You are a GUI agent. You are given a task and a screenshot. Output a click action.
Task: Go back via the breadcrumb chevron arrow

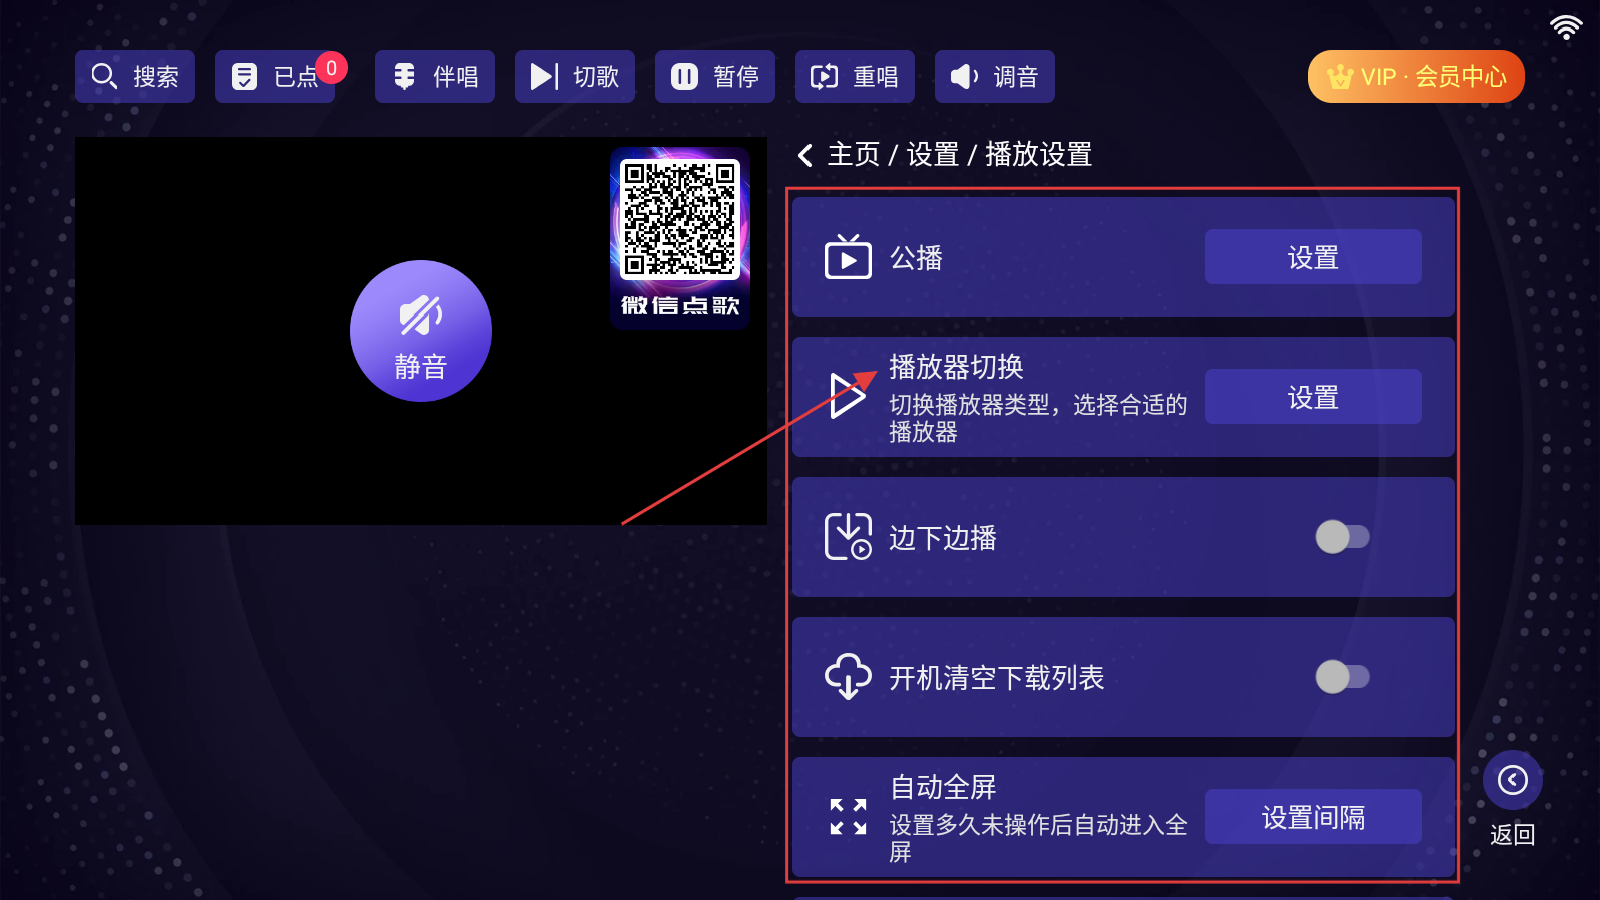(x=805, y=155)
